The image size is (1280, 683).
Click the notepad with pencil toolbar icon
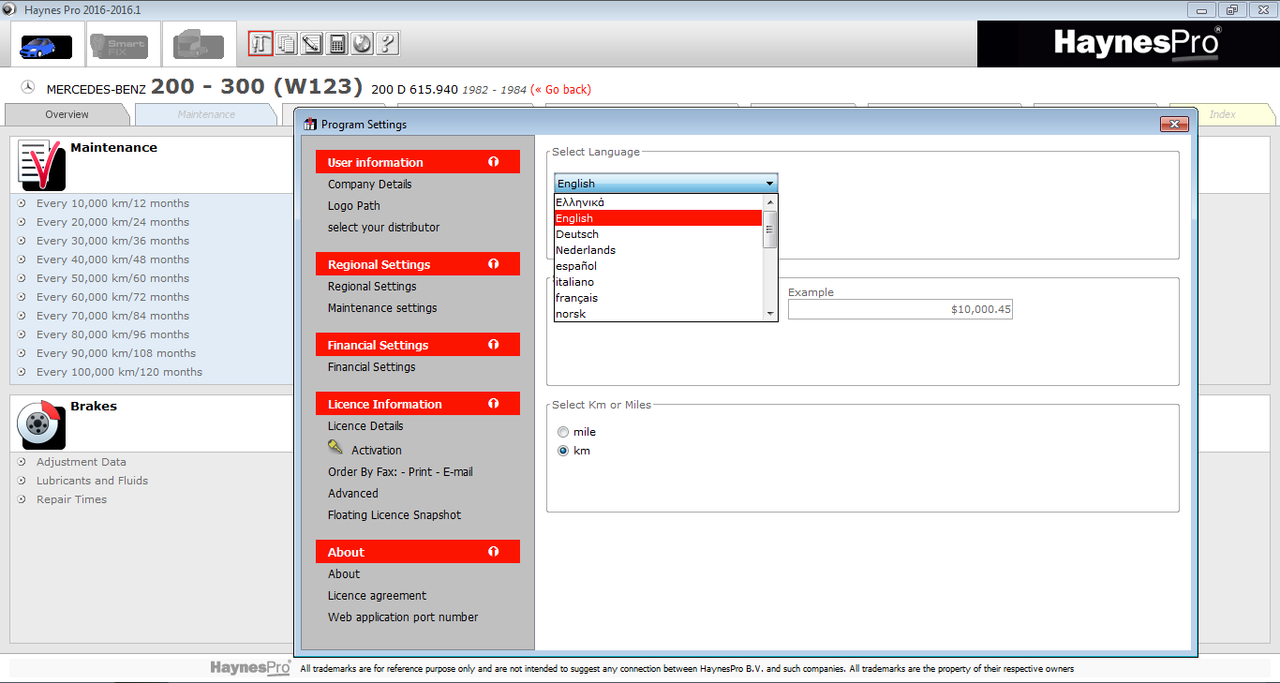coord(311,44)
